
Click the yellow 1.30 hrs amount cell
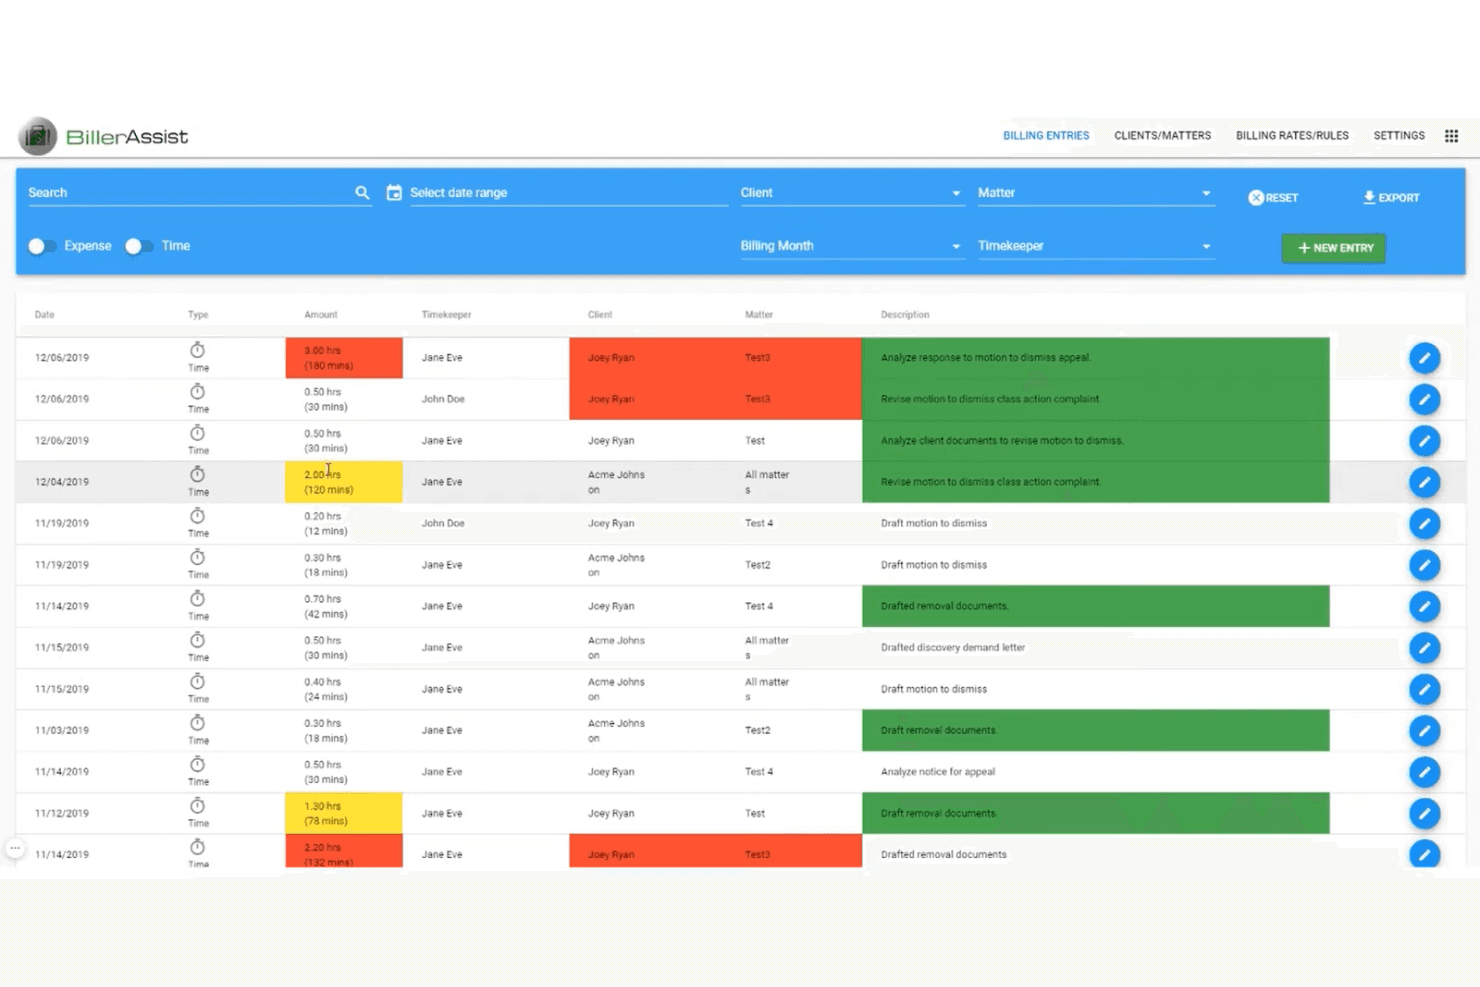point(344,814)
